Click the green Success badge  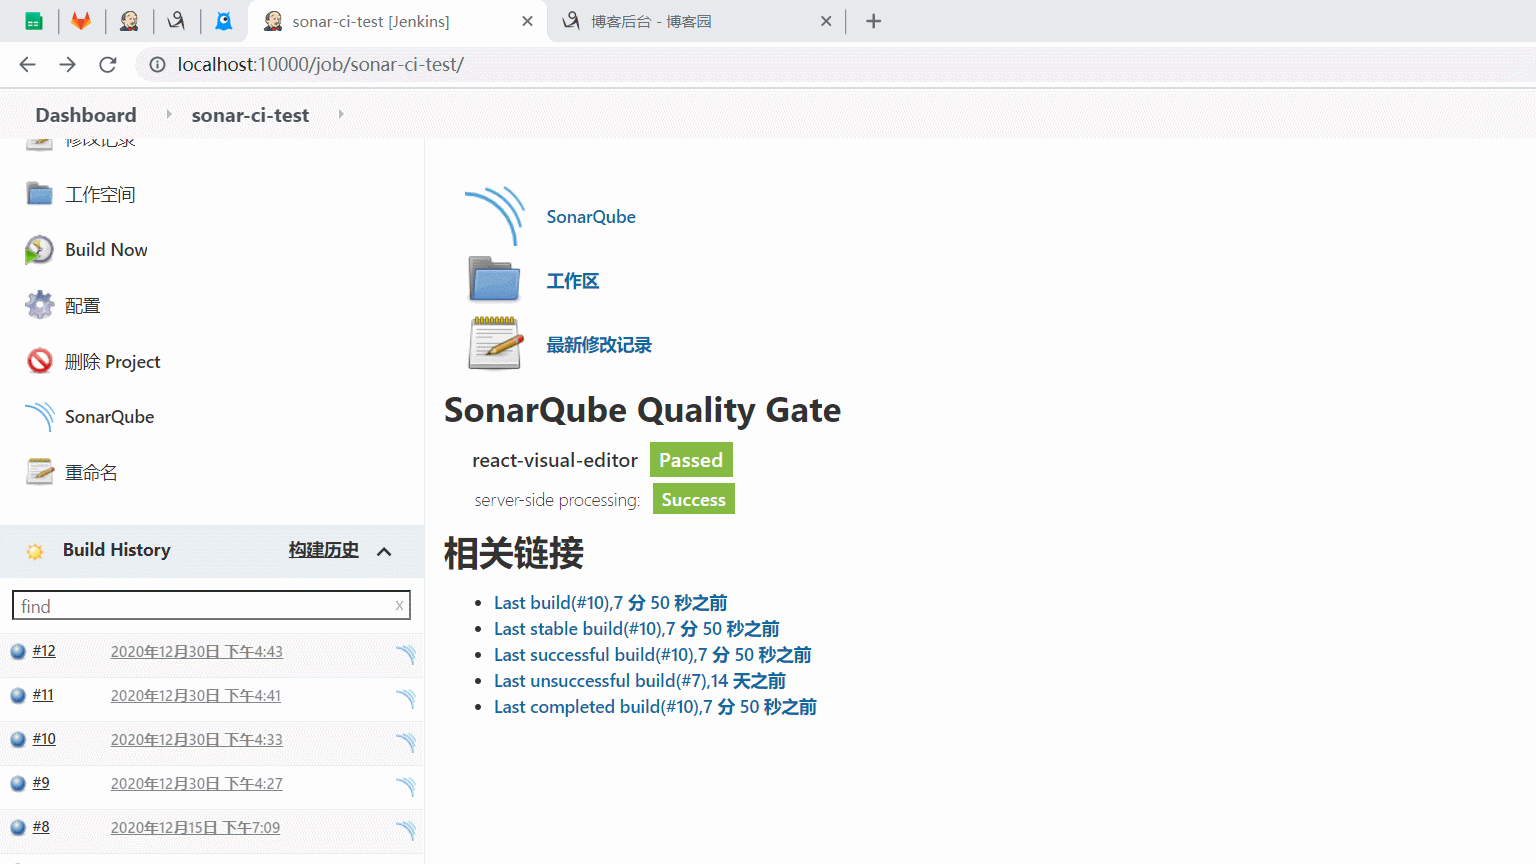tap(694, 499)
